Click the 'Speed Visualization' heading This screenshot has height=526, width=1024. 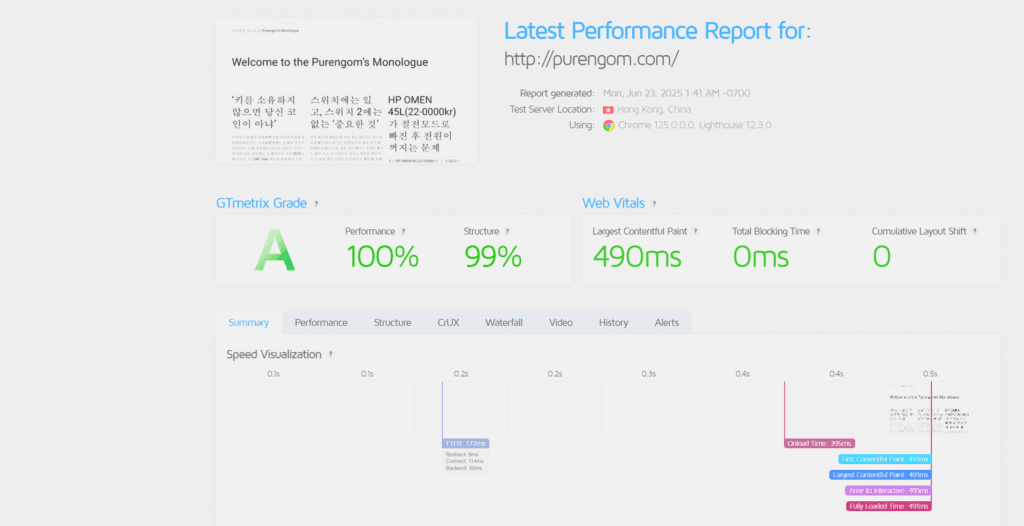point(274,354)
